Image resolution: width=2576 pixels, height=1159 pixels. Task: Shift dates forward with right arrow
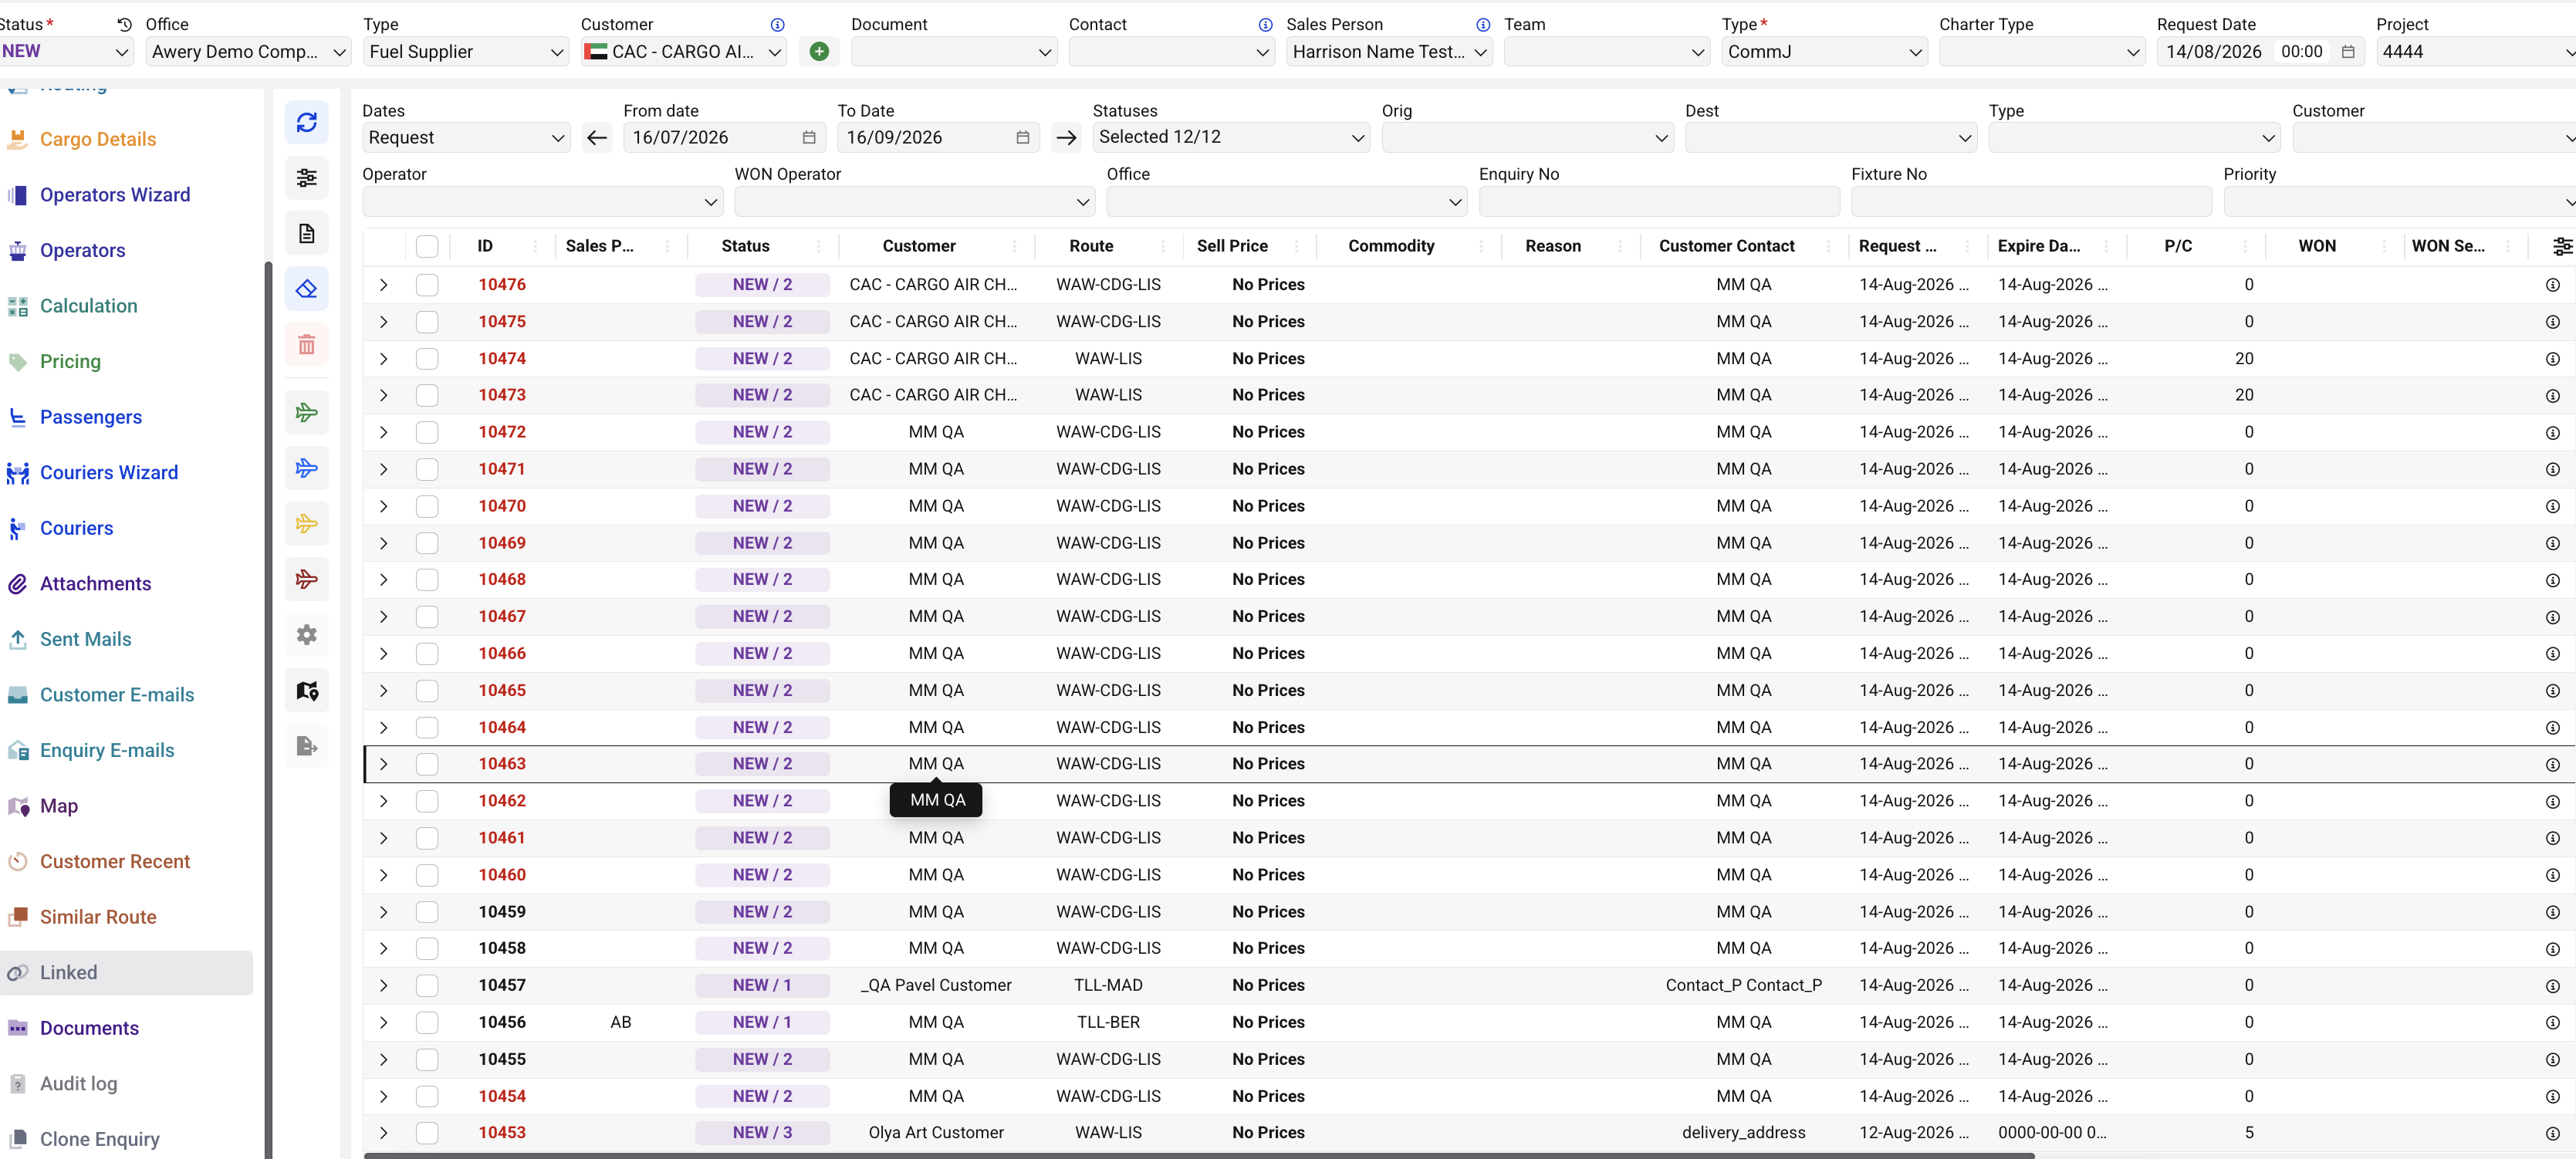[1066, 138]
